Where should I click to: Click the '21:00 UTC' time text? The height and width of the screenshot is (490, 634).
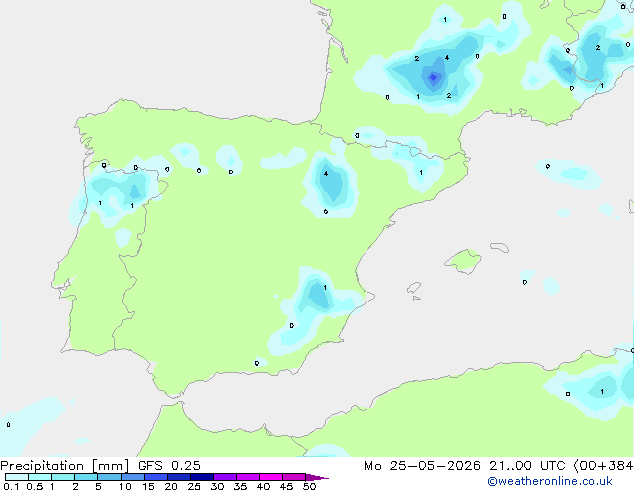(x=527, y=466)
